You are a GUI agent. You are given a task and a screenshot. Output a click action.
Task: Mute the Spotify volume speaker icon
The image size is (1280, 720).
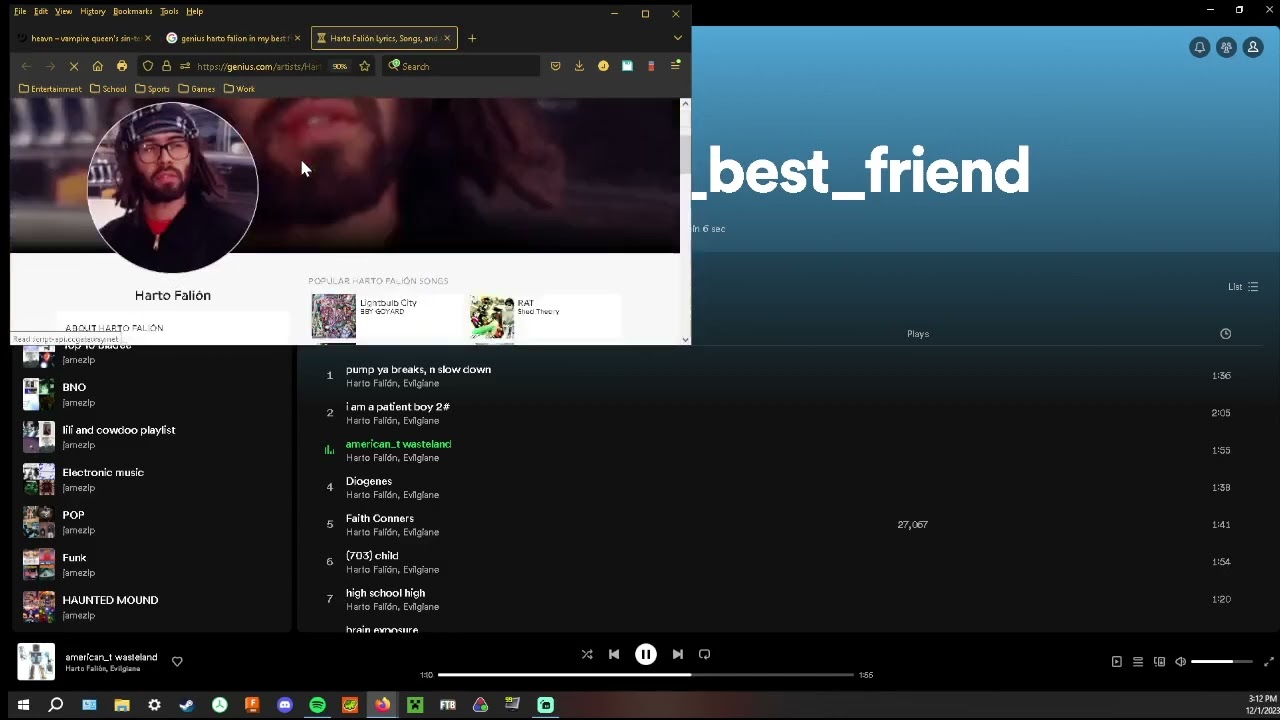click(x=1181, y=662)
